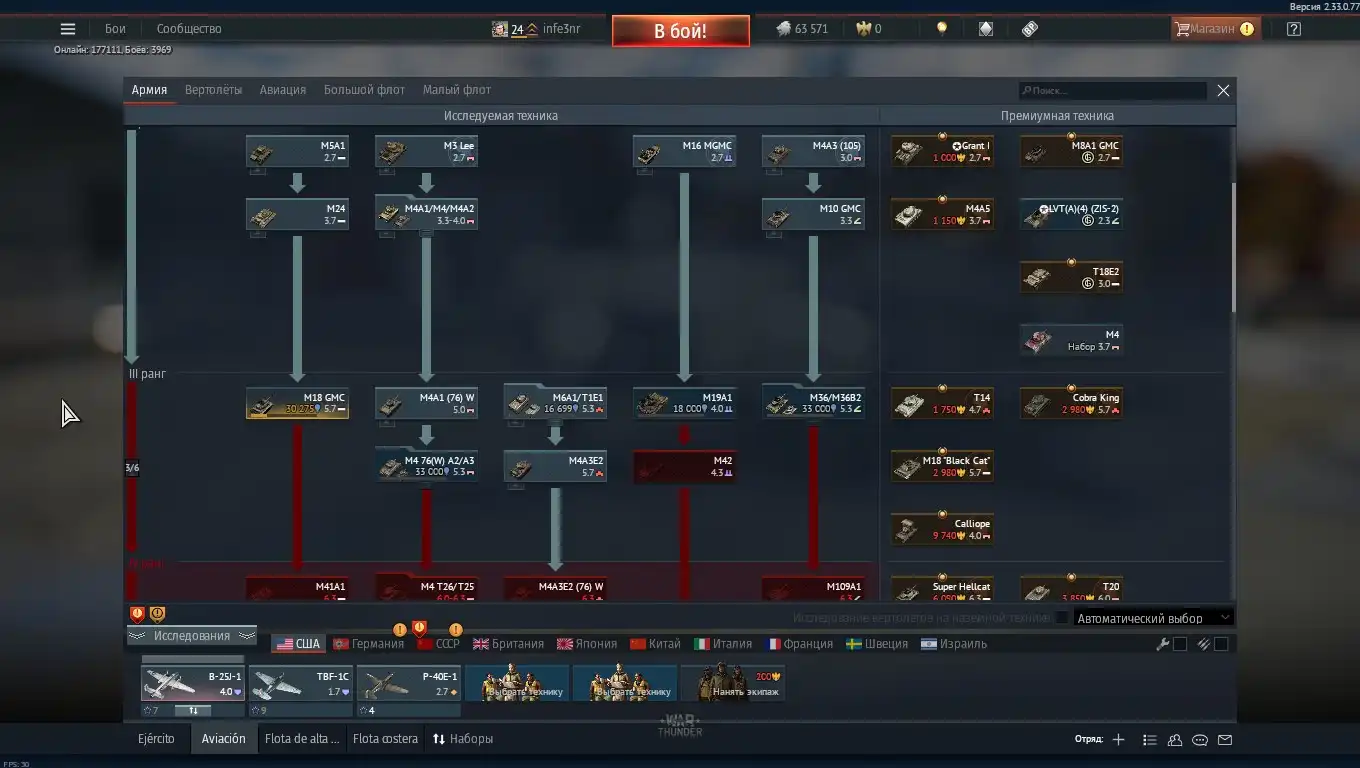Open the Наборы presets button
The width and height of the screenshot is (1360, 768).
coord(463,739)
